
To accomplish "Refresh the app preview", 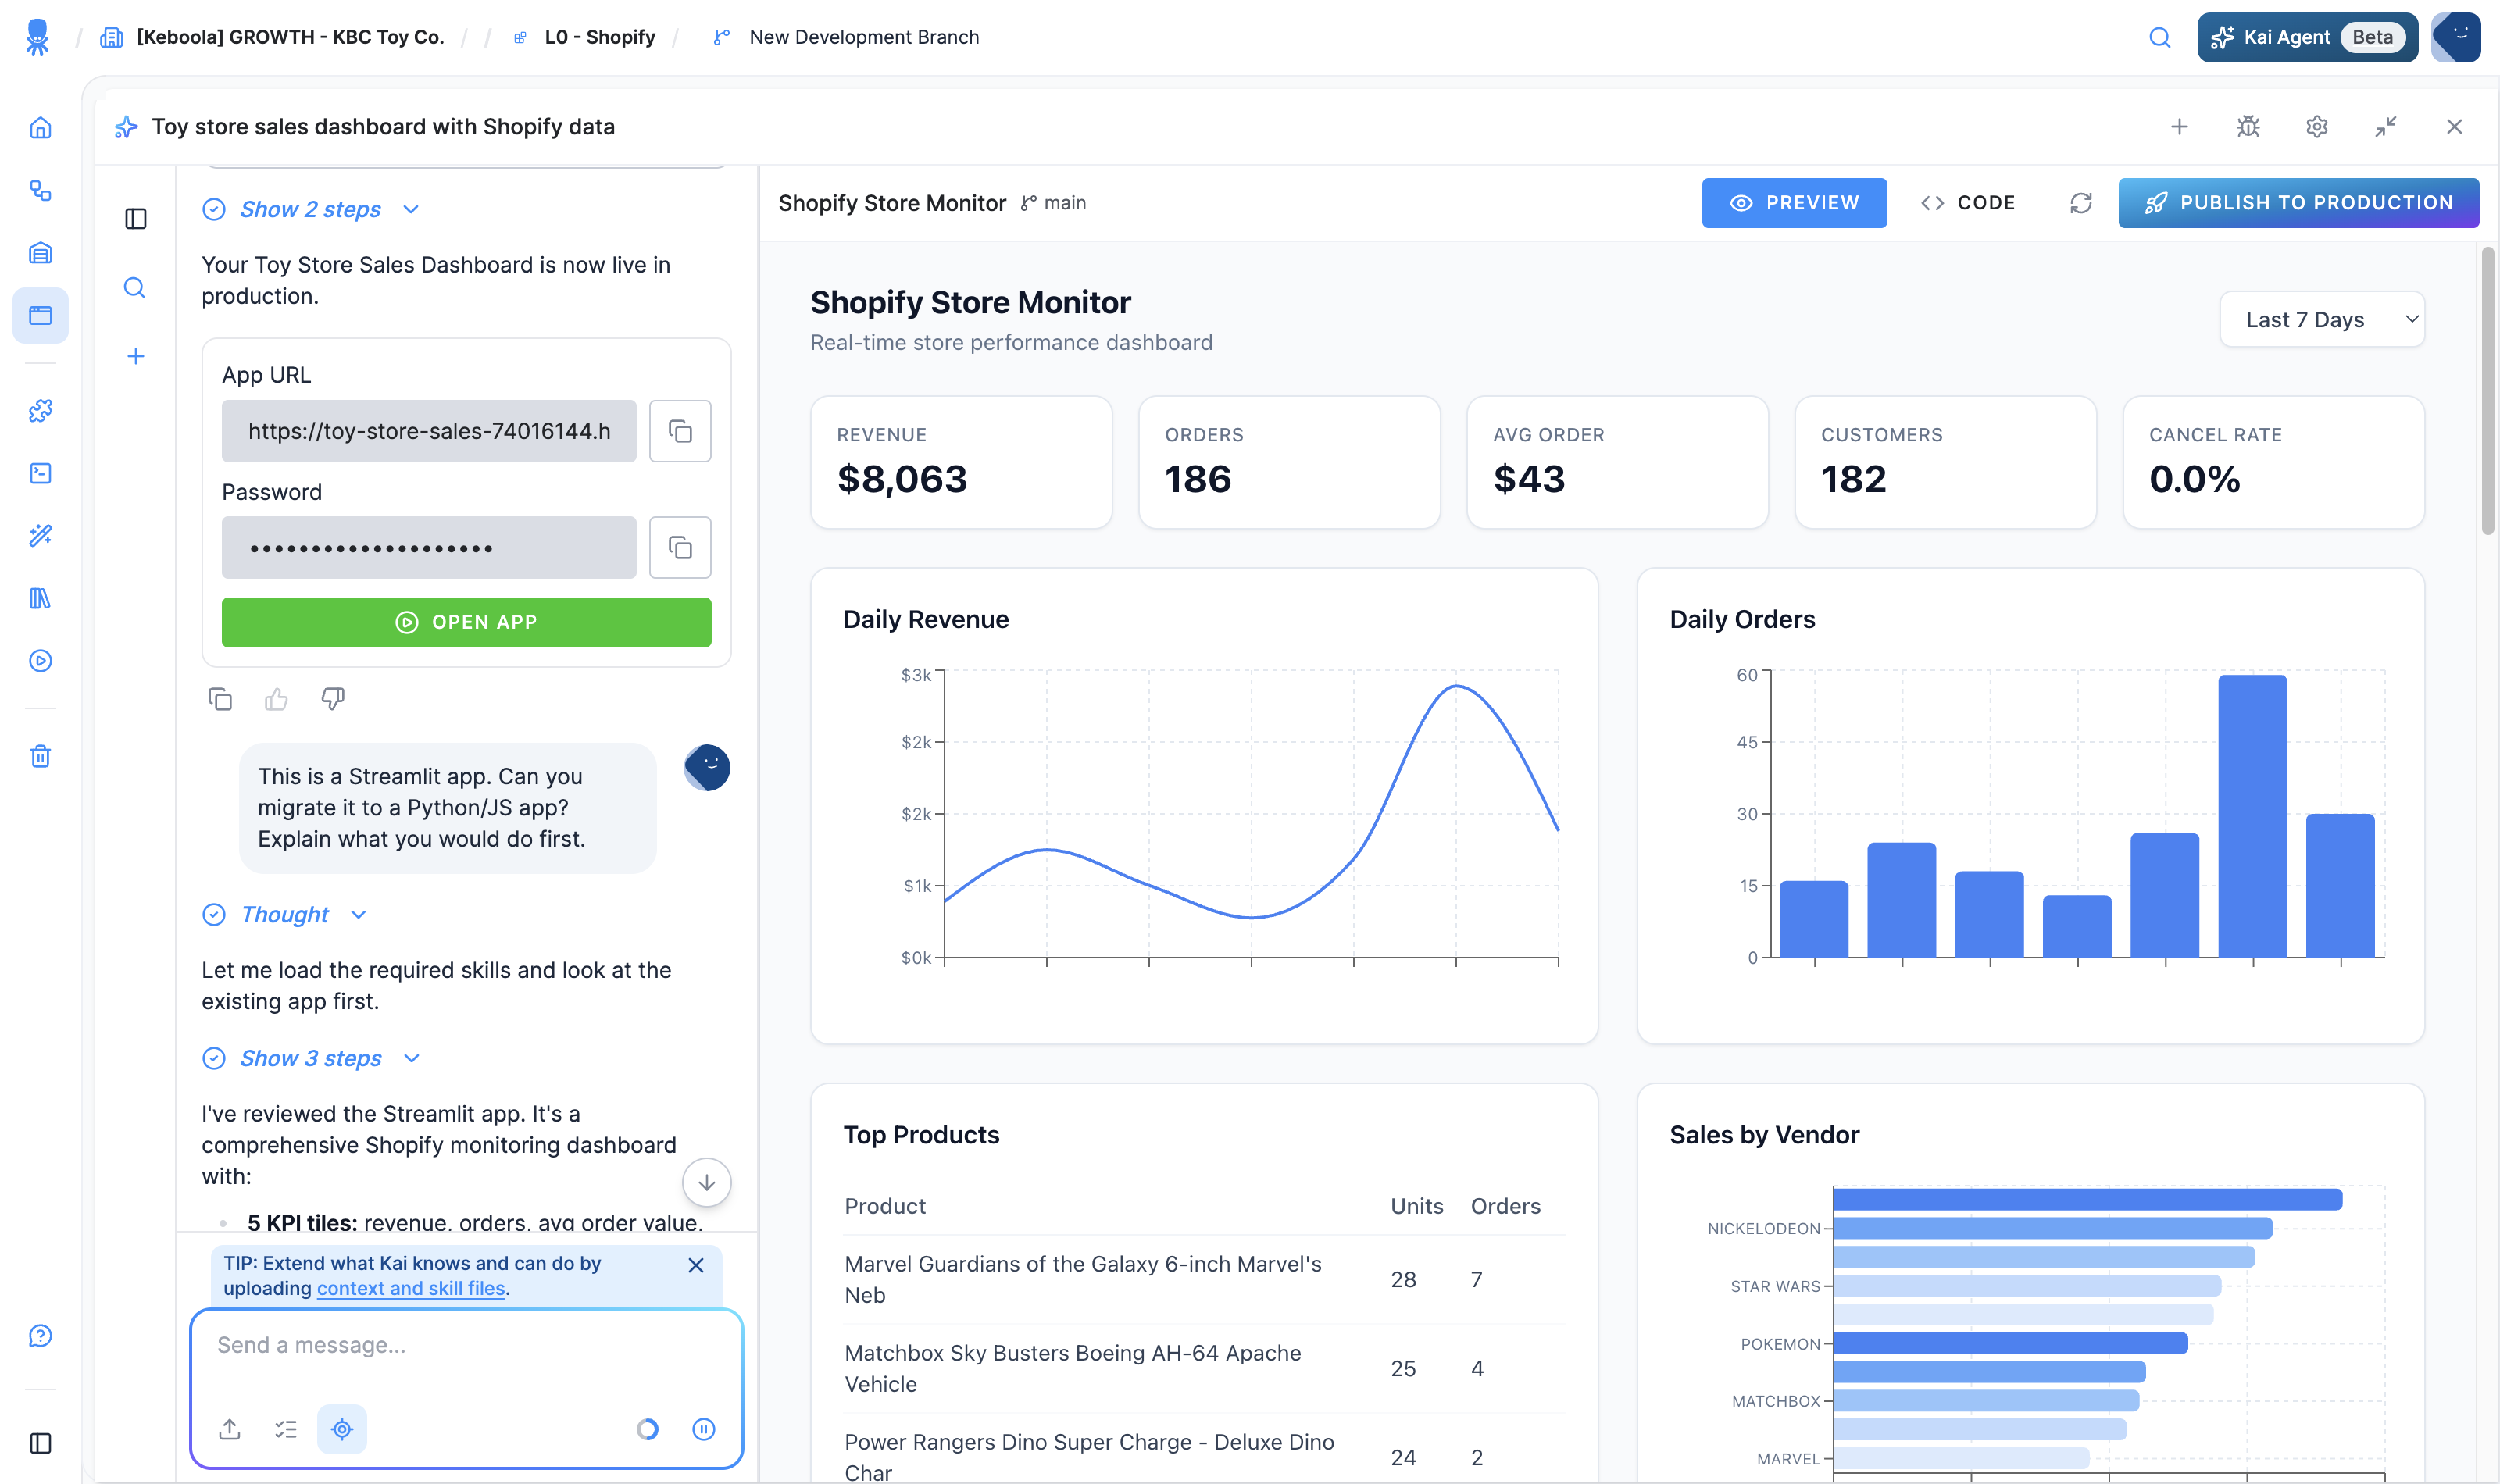I will [2081, 203].
